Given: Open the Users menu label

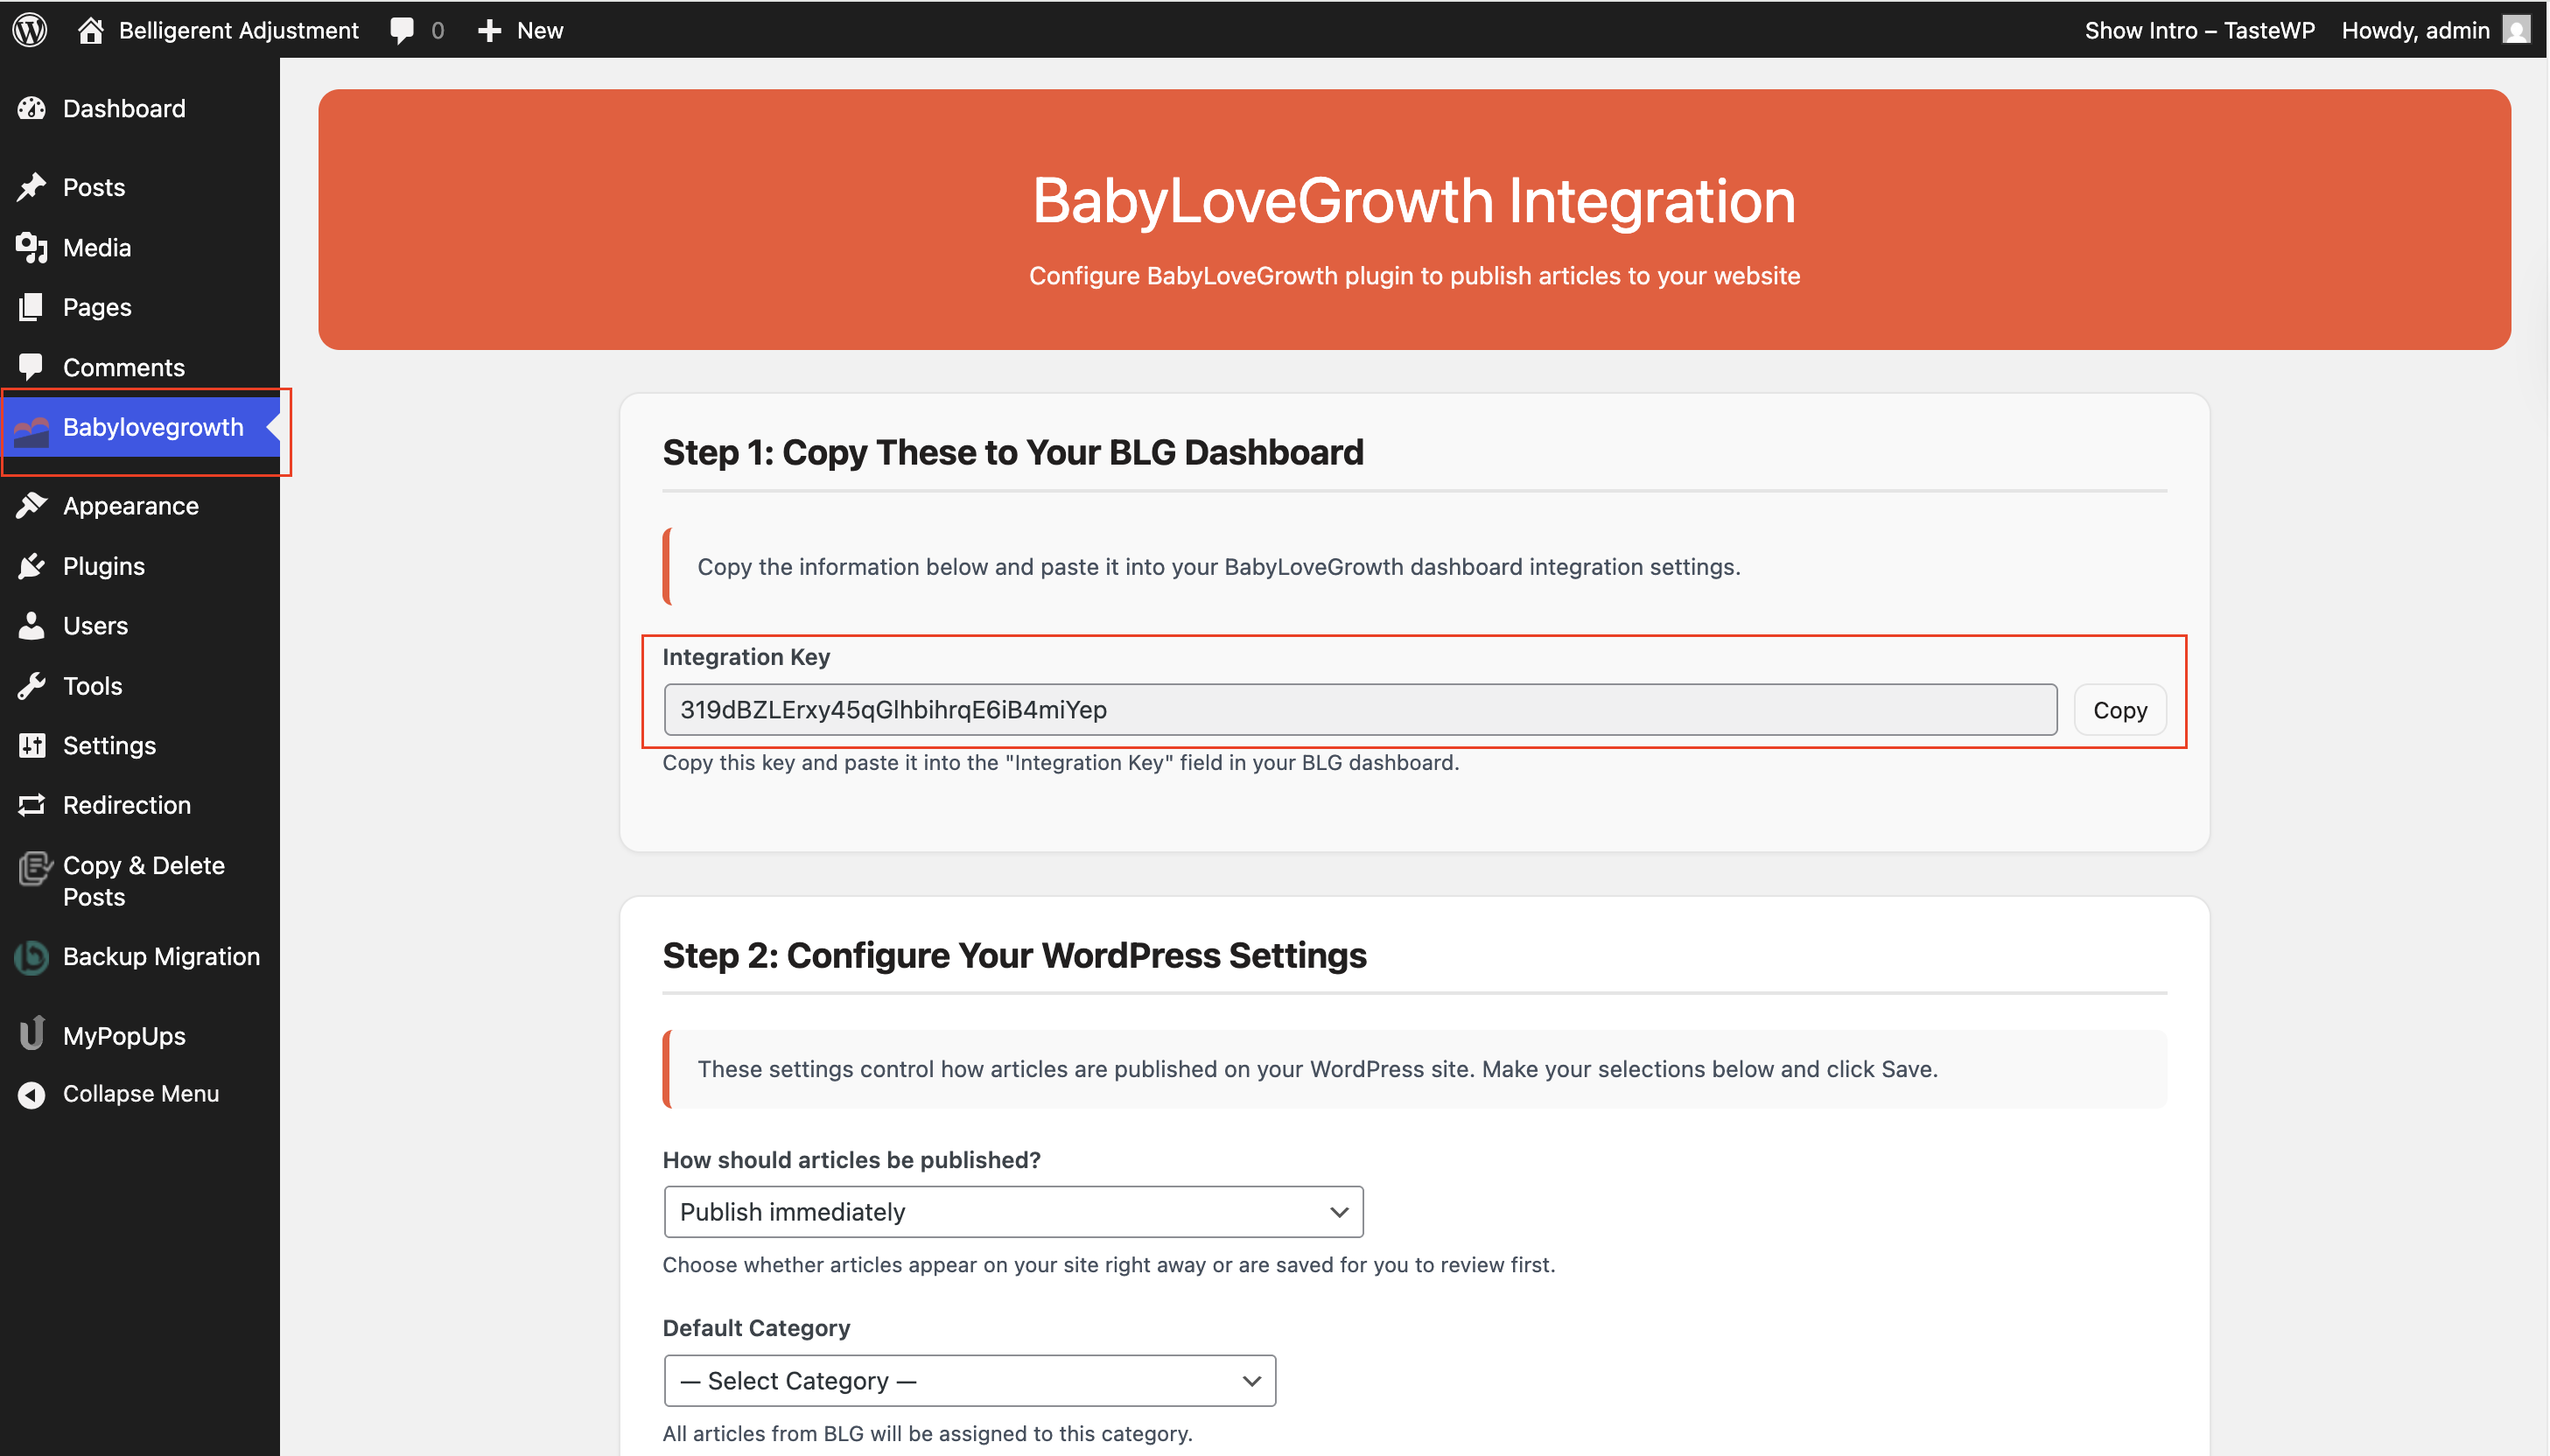Looking at the screenshot, I should 95,626.
